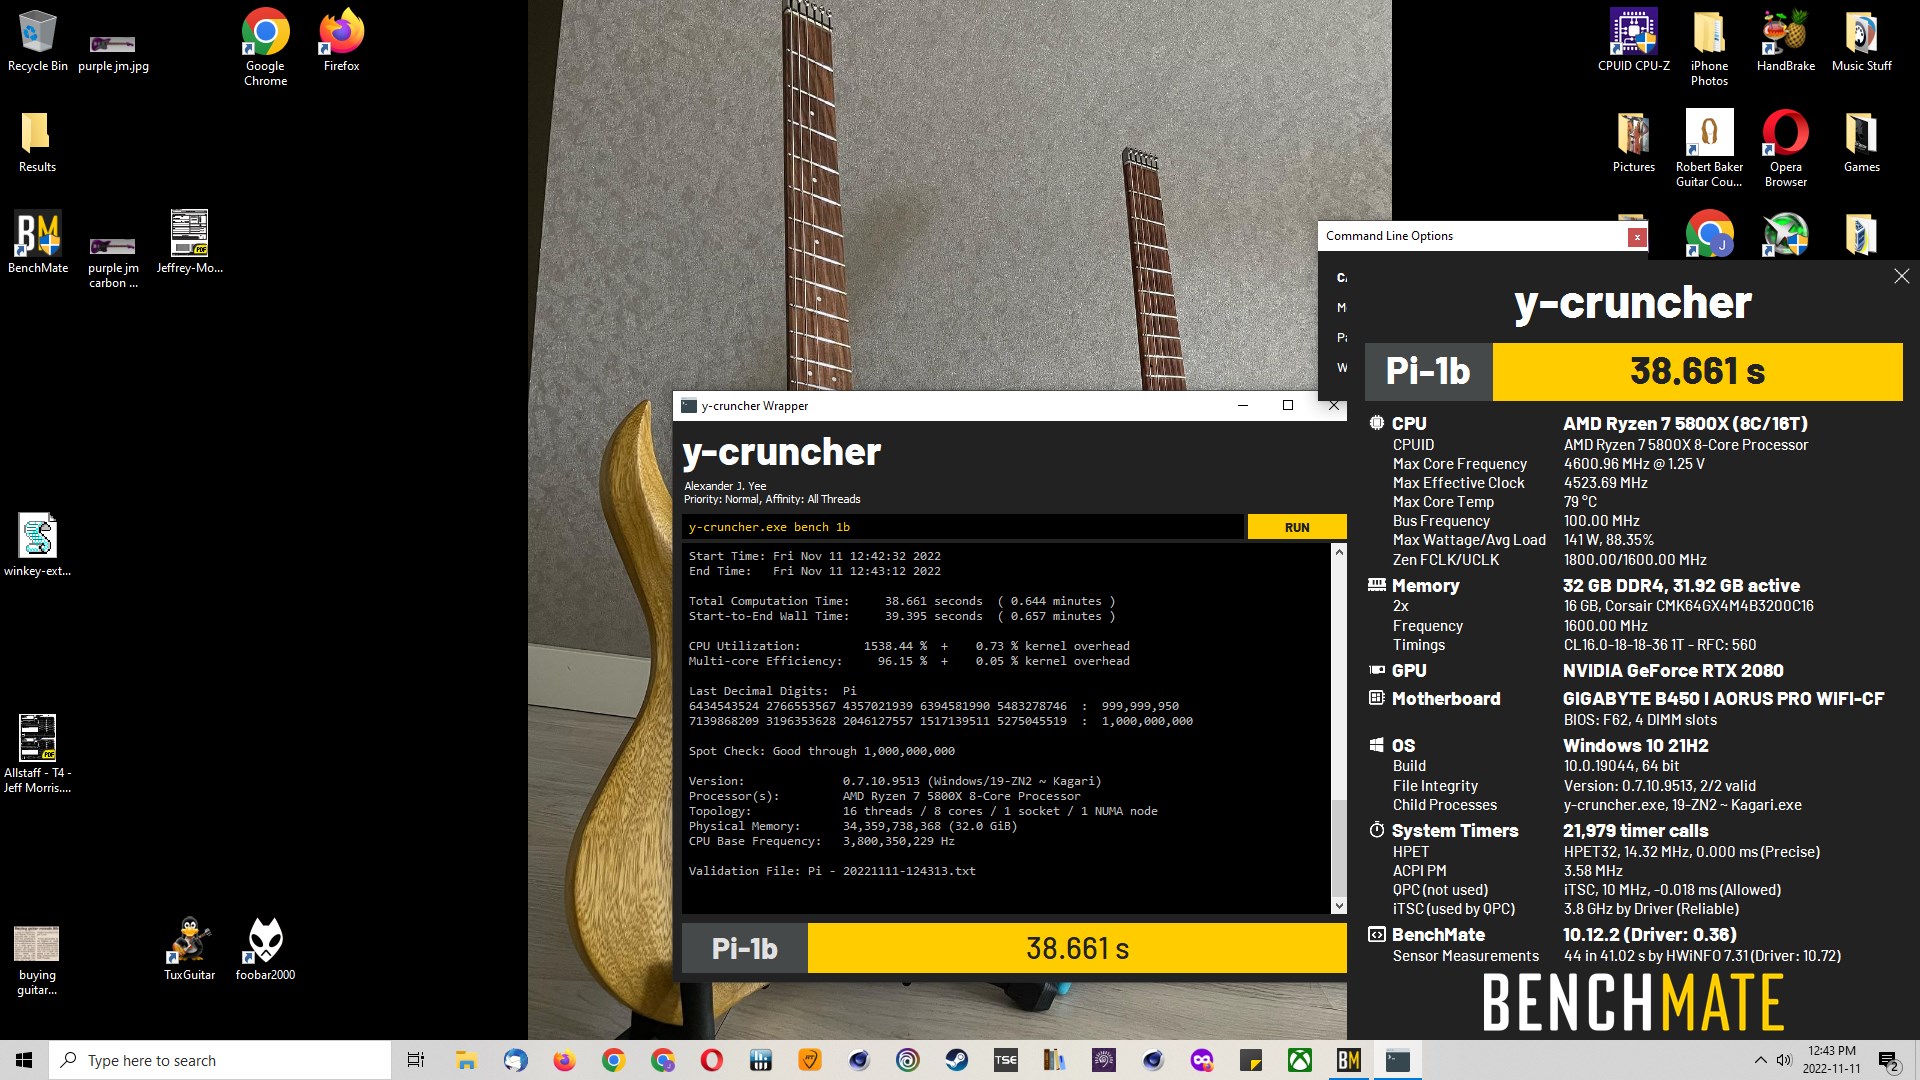
Task: Open purple jm.jpg image file on desktop
Action: click(113, 52)
